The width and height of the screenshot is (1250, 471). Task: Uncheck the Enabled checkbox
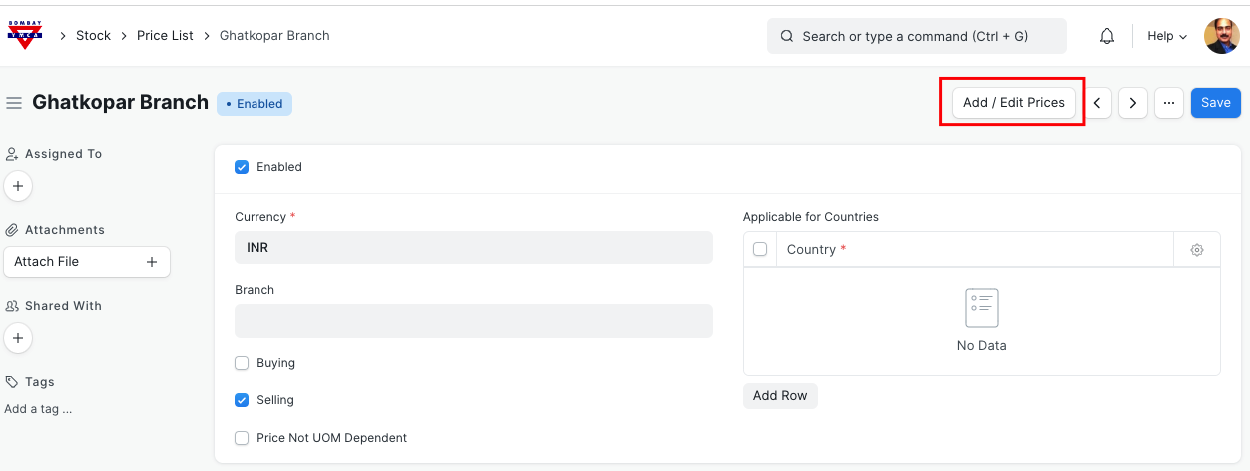point(242,167)
